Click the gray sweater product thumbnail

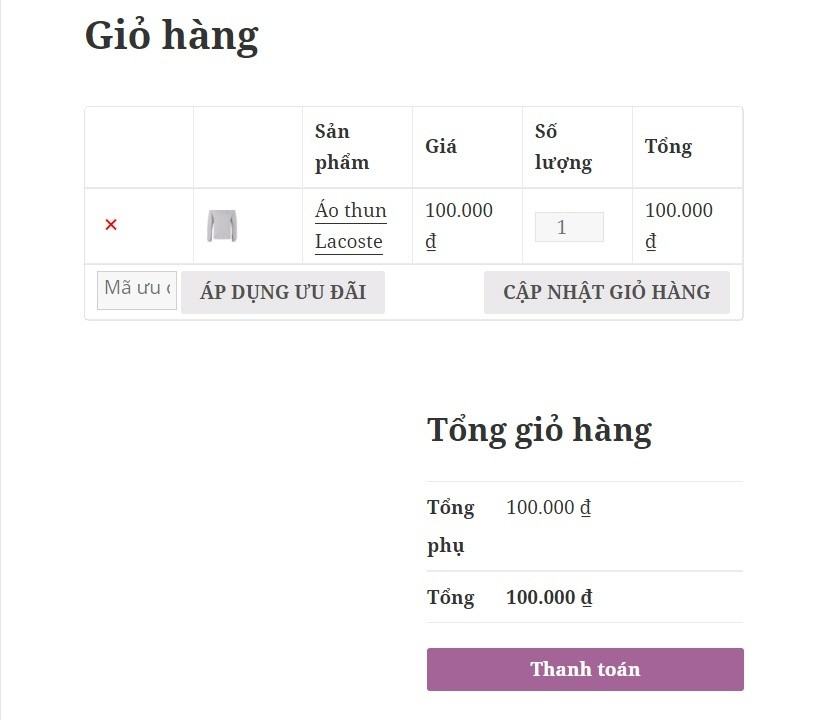pyautogui.click(x=222, y=226)
